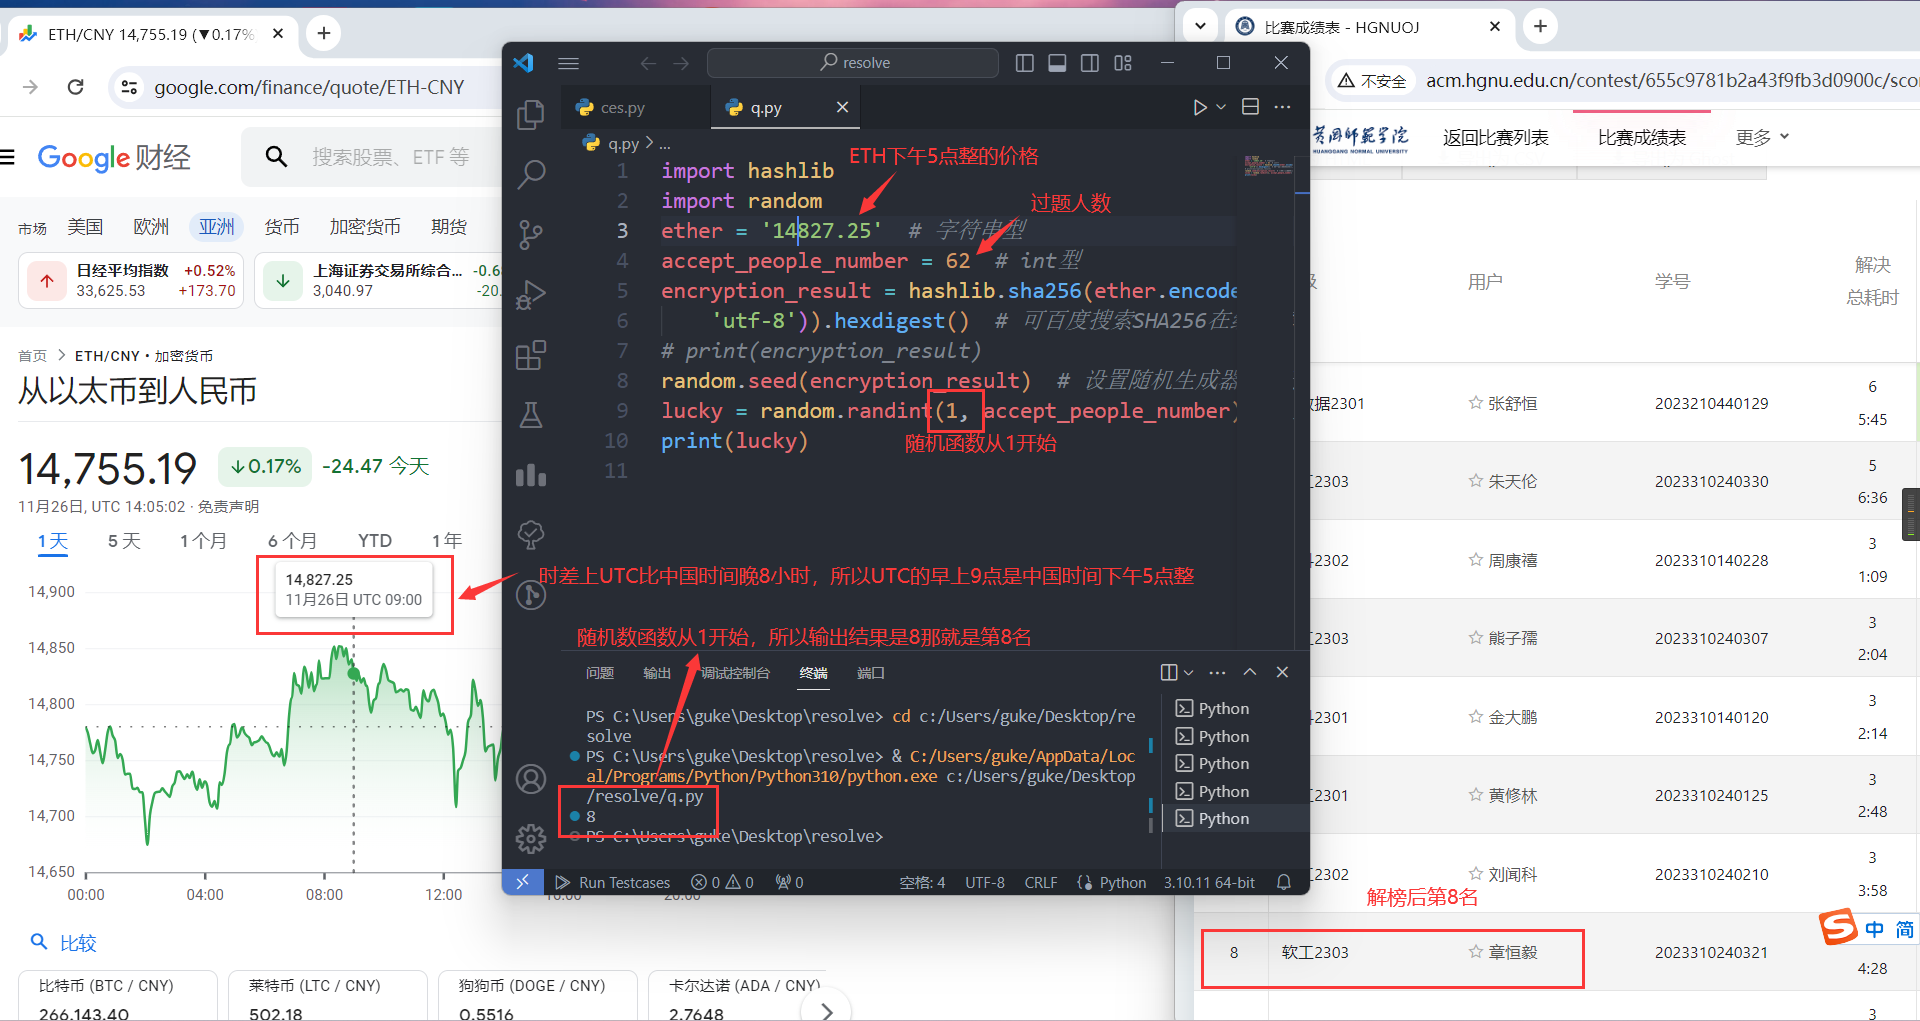
Task: Open the 比特币 (BTC / CNY) card
Action: (118, 996)
